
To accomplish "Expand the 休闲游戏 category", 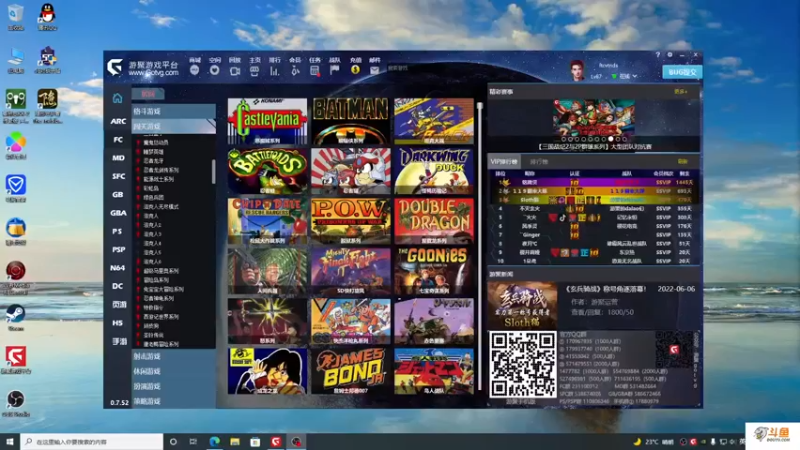I will click(173, 371).
